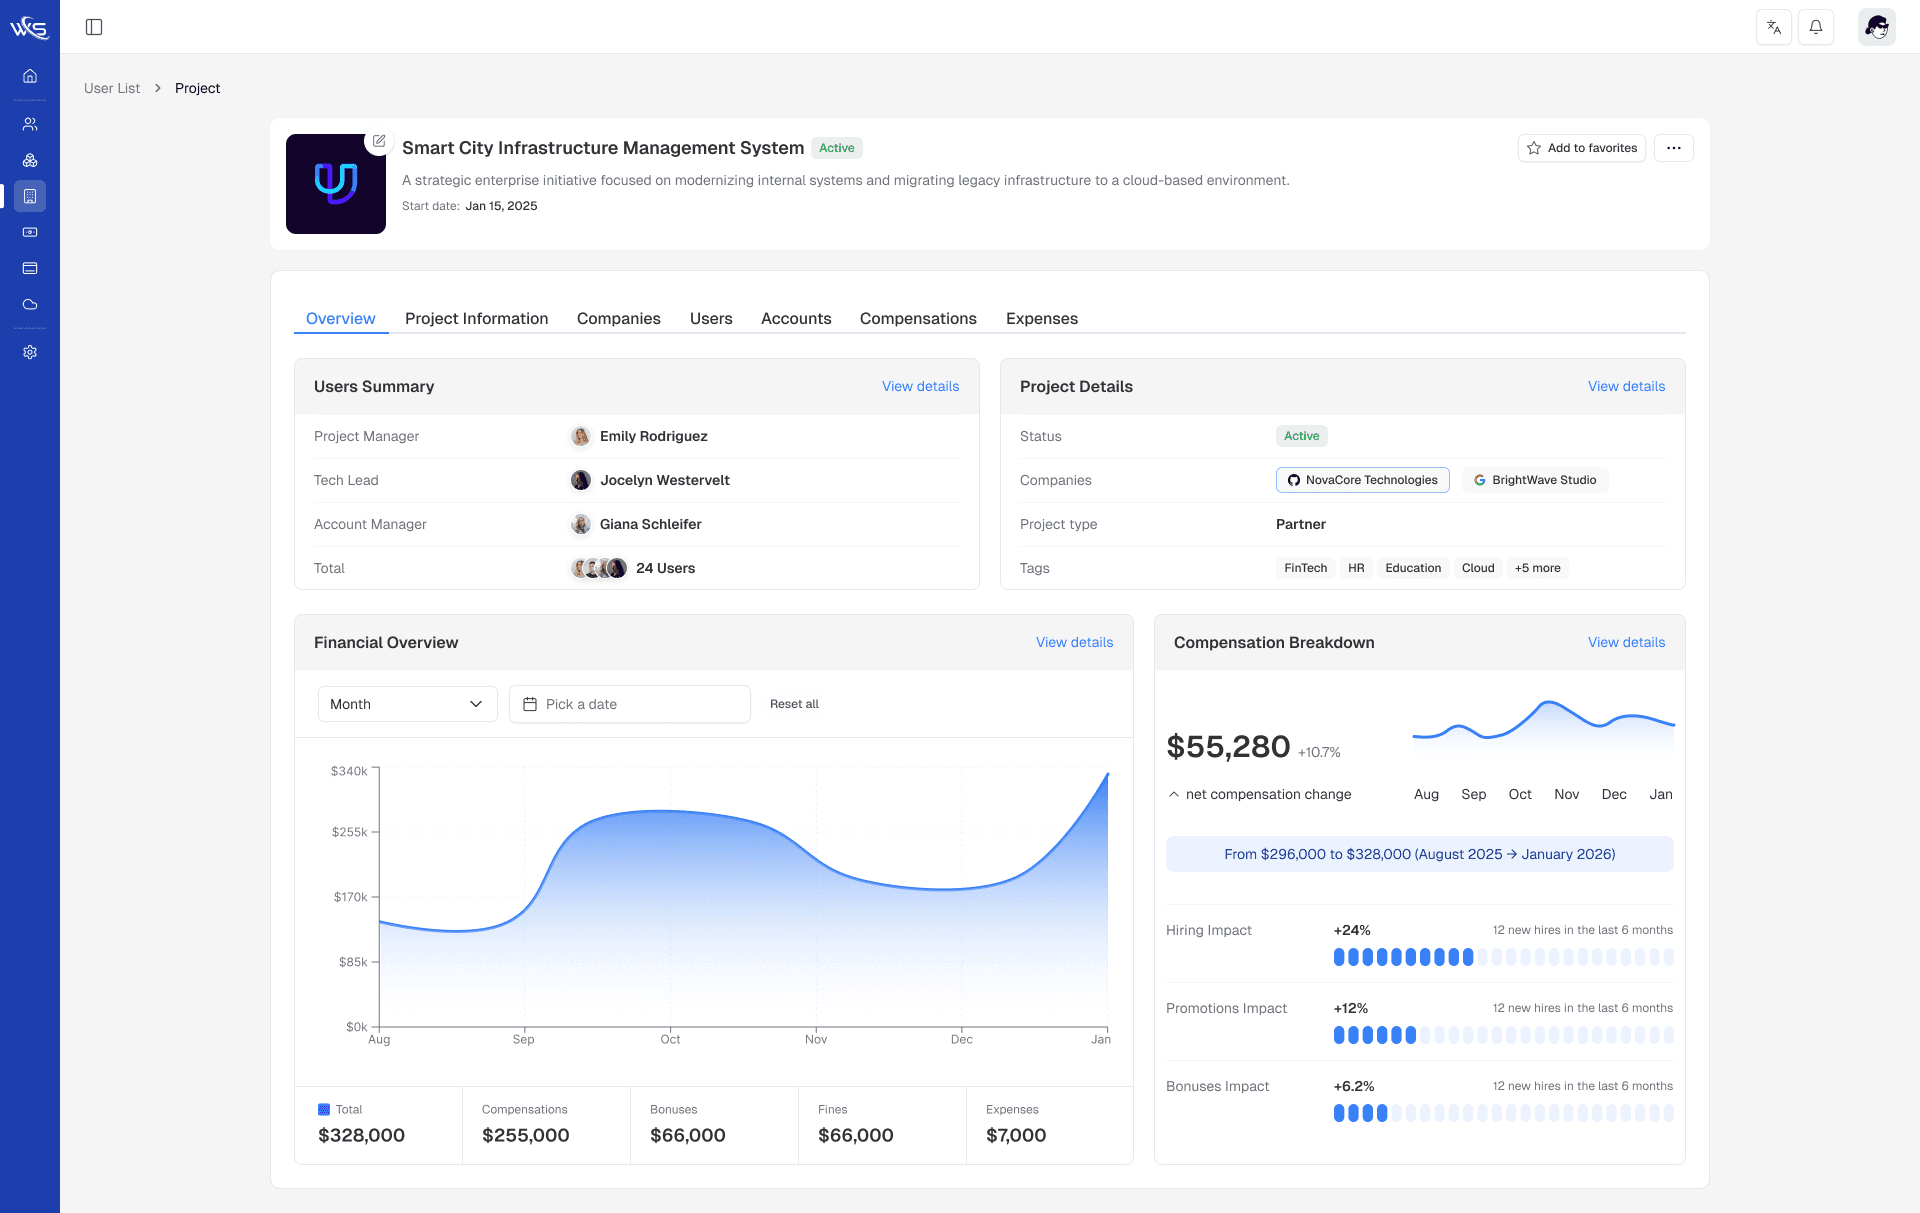
Task: Open the notifications bell icon
Action: (x=1815, y=27)
